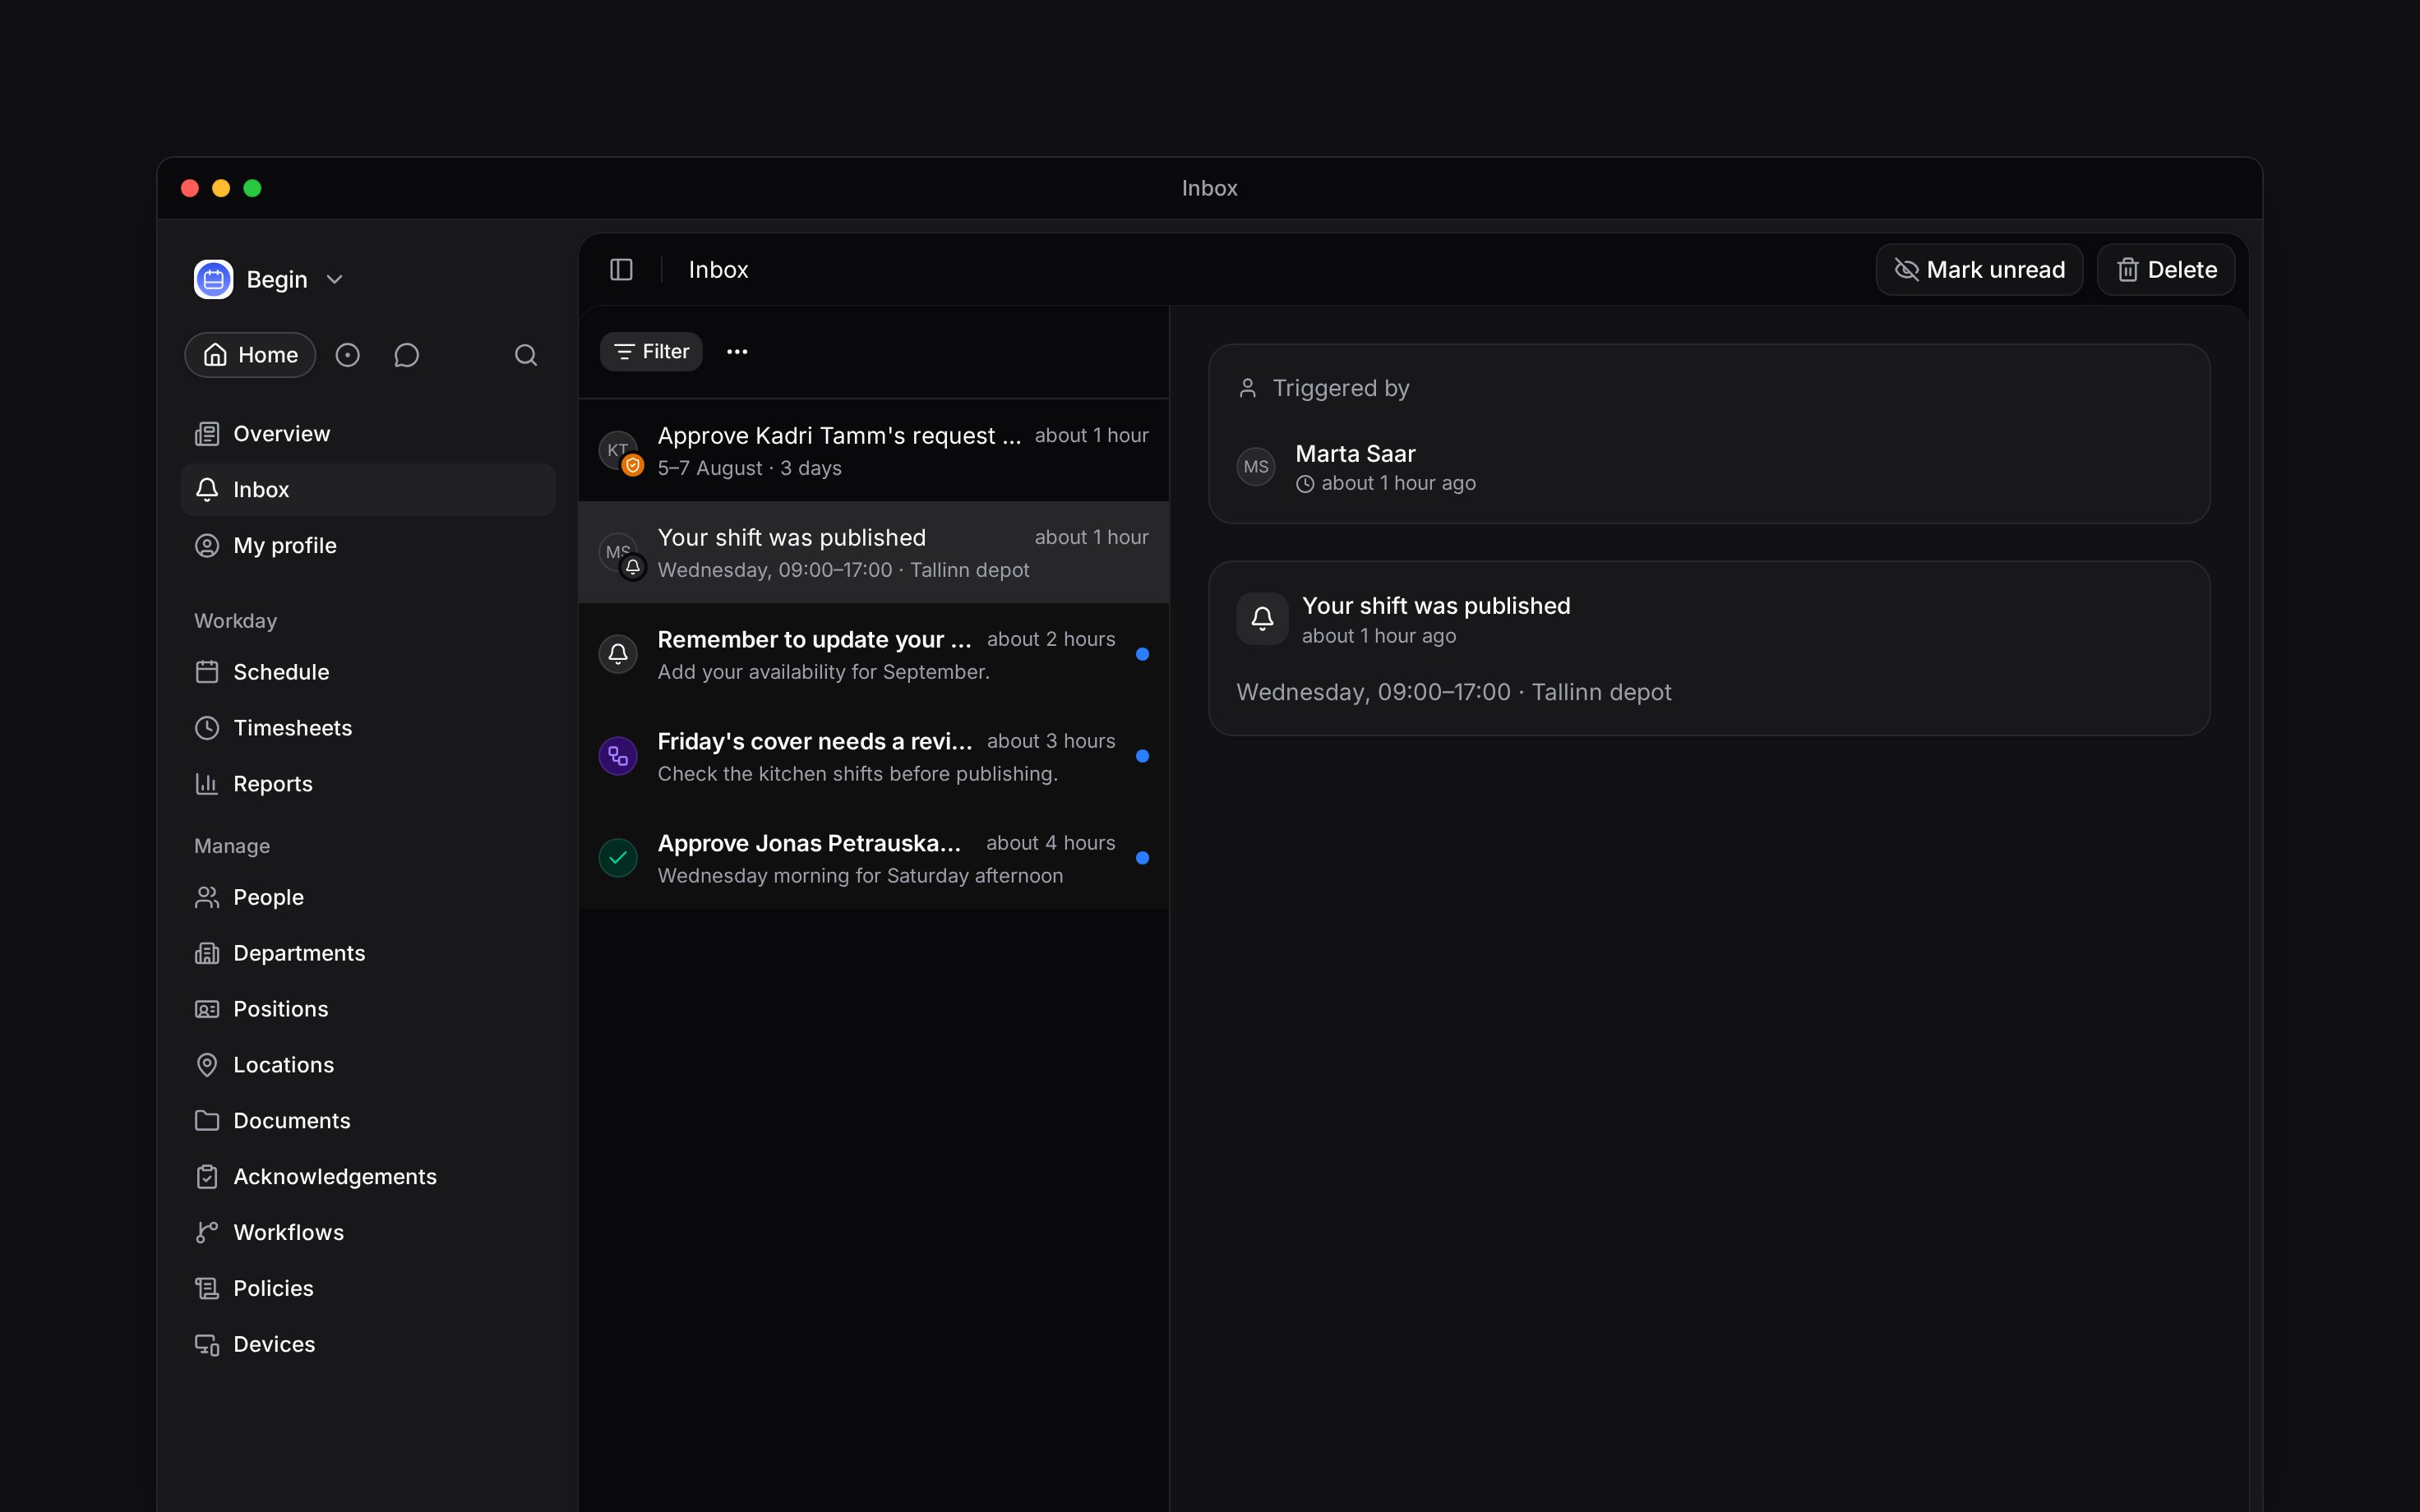Open the Filter button

point(651,352)
